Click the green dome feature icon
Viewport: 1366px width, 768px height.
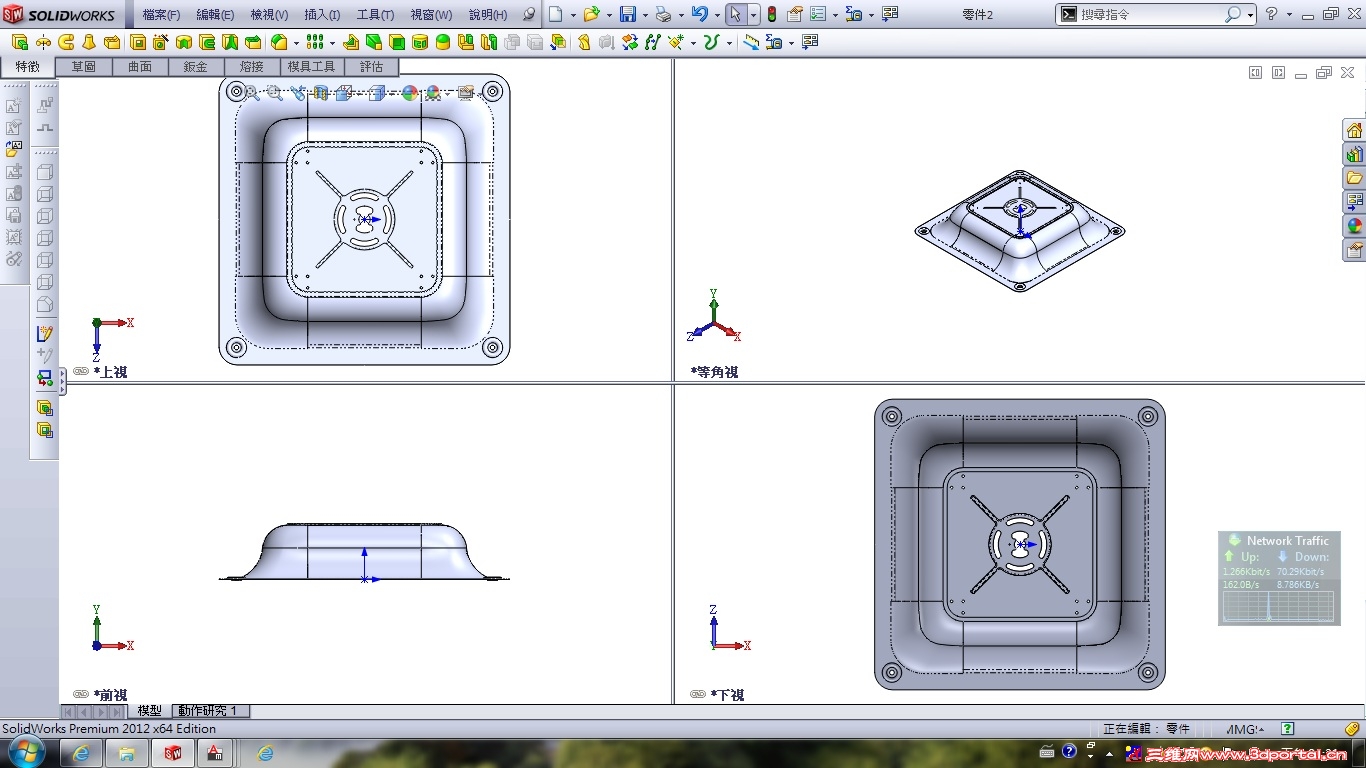(442, 42)
